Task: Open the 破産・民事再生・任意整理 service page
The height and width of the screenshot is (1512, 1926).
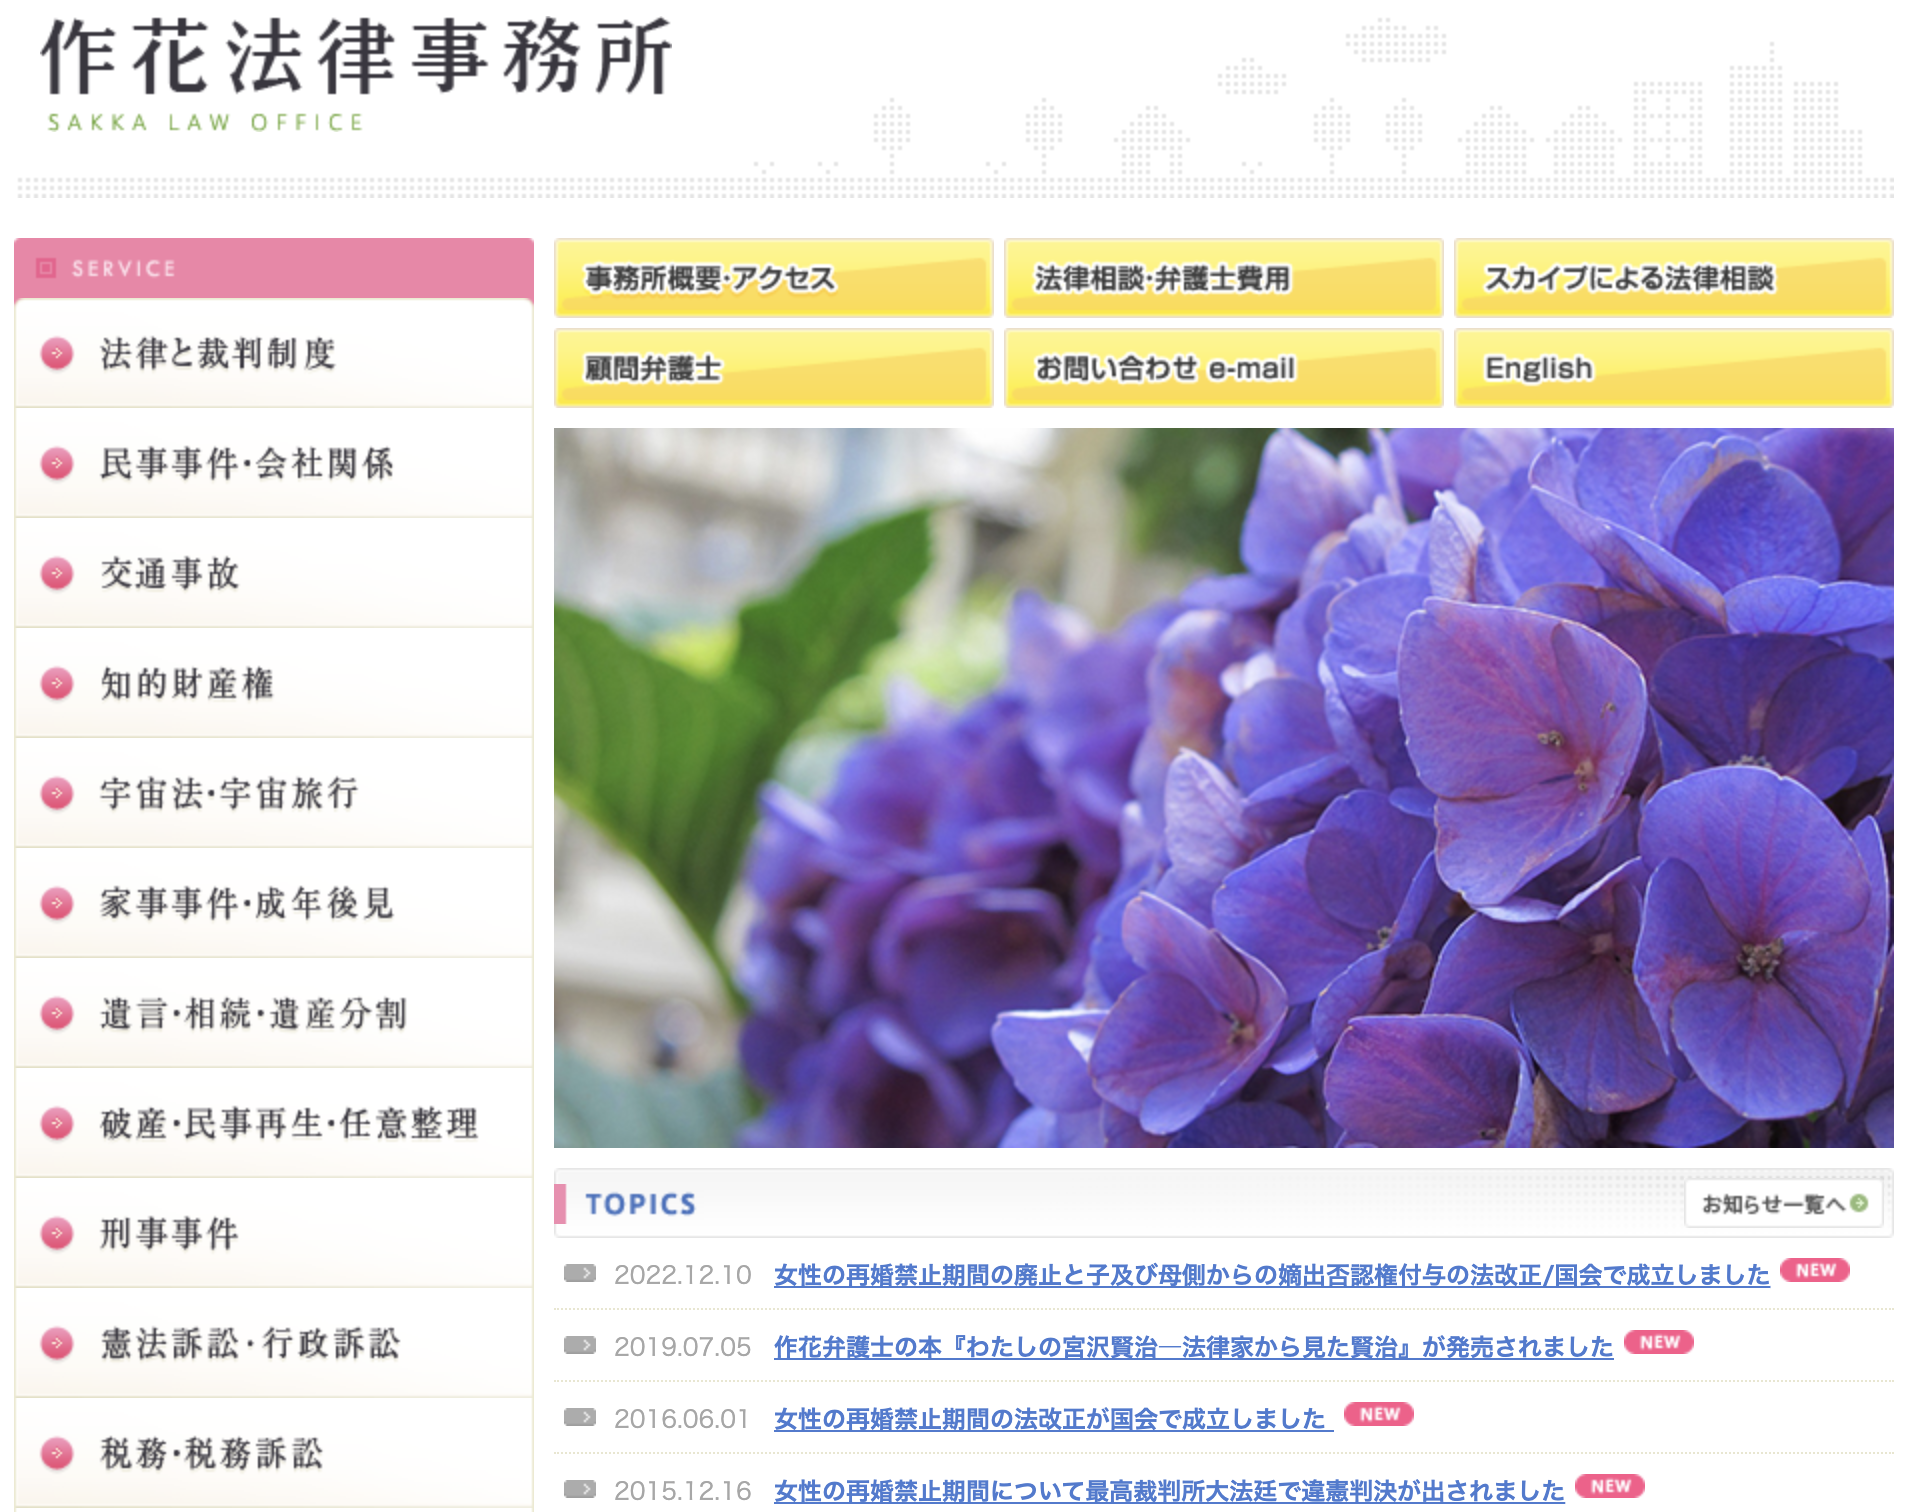Action: click(x=274, y=1123)
